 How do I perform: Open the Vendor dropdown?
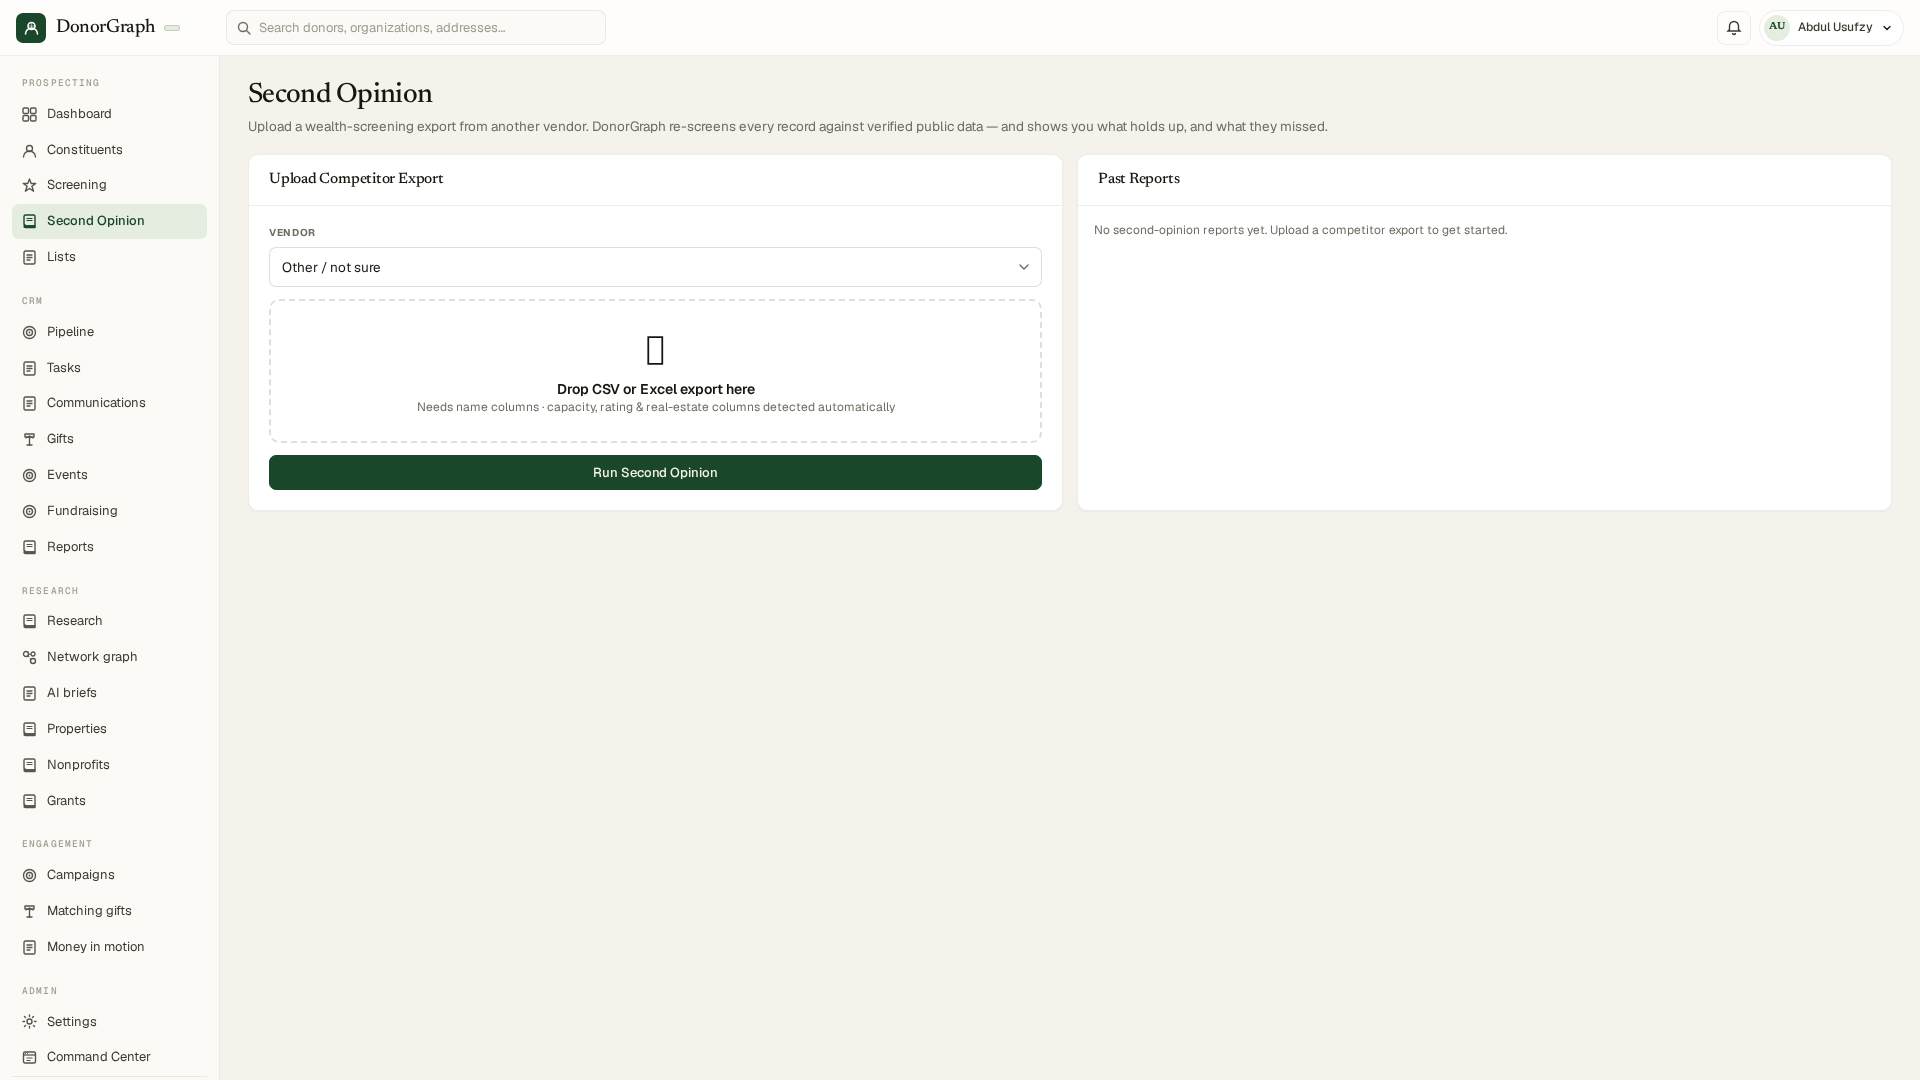(x=655, y=267)
